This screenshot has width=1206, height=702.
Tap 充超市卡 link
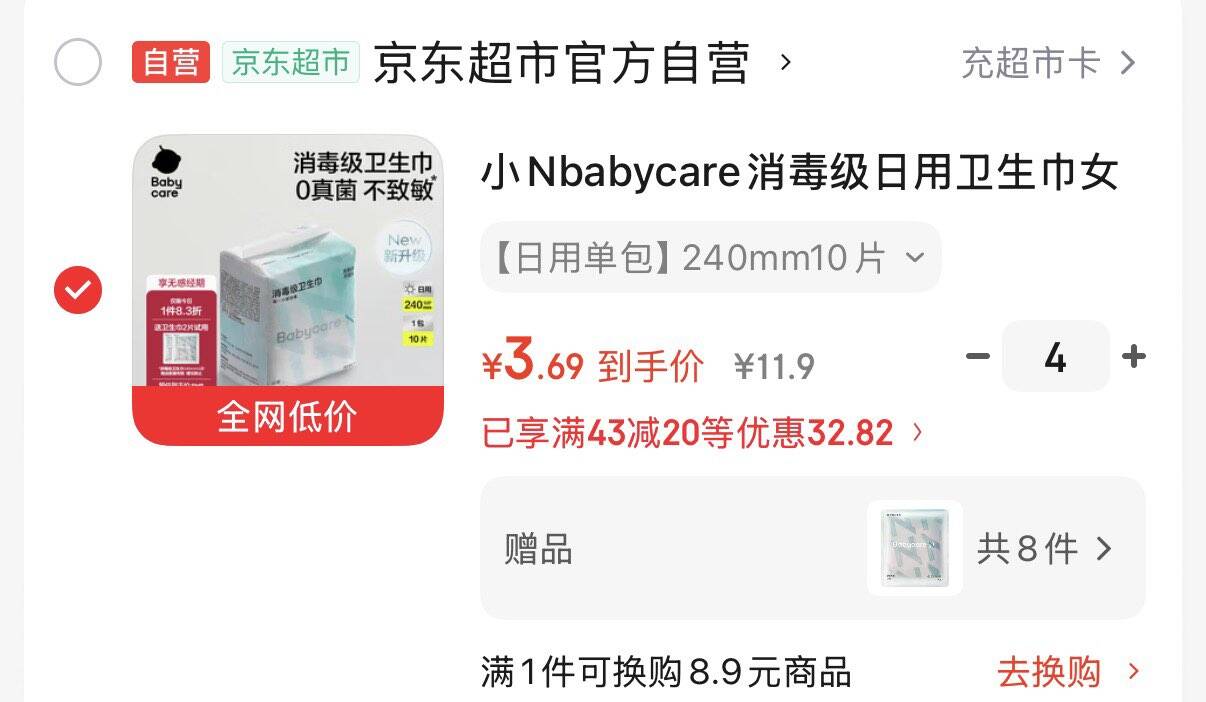pyautogui.click(x=1031, y=63)
